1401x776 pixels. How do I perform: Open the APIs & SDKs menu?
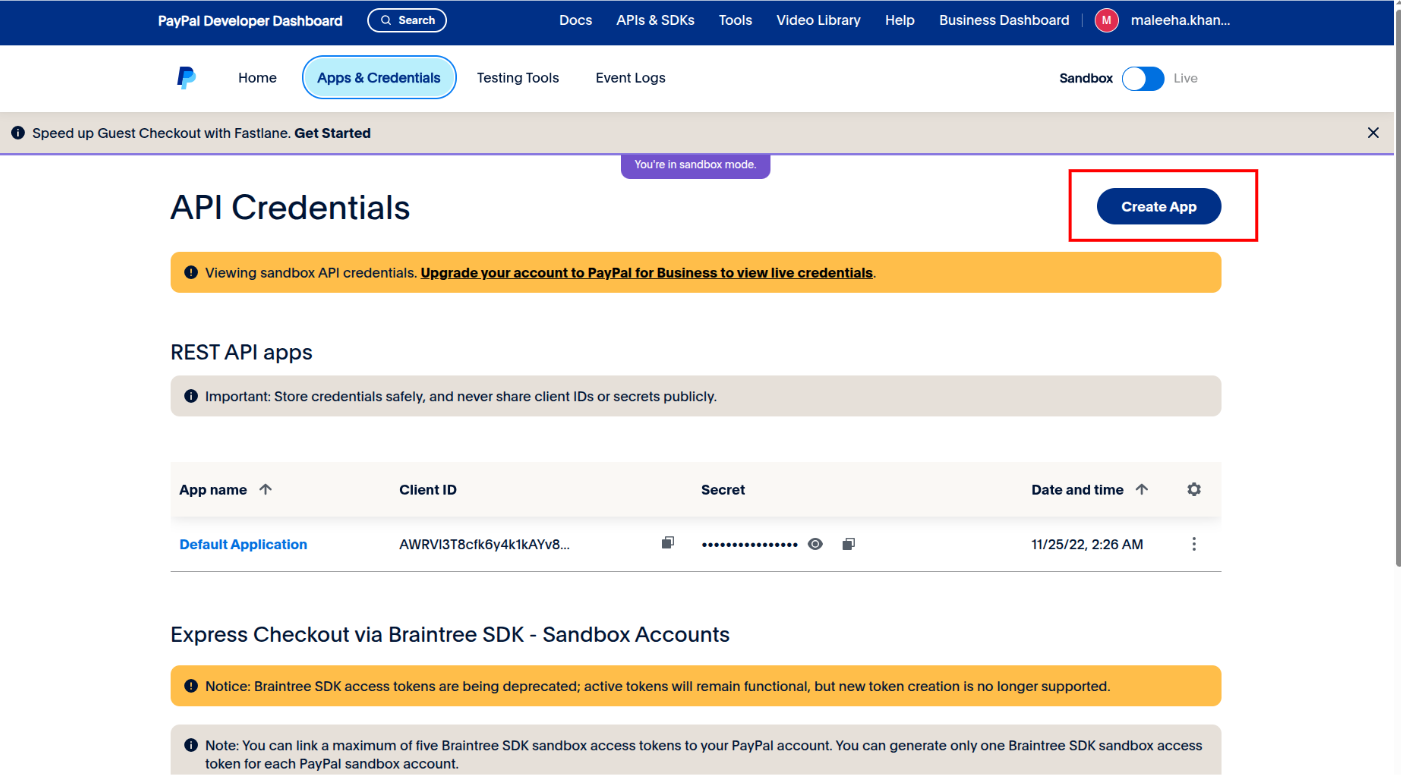click(655, 20)
